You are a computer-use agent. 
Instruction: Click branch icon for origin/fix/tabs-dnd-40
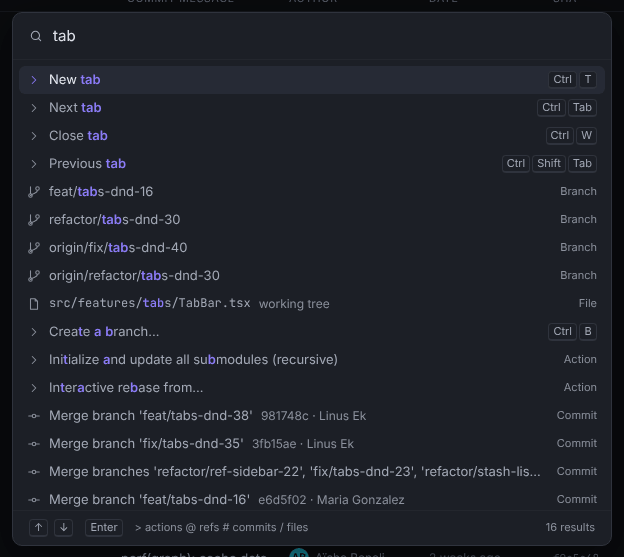[x=34, y=248]
